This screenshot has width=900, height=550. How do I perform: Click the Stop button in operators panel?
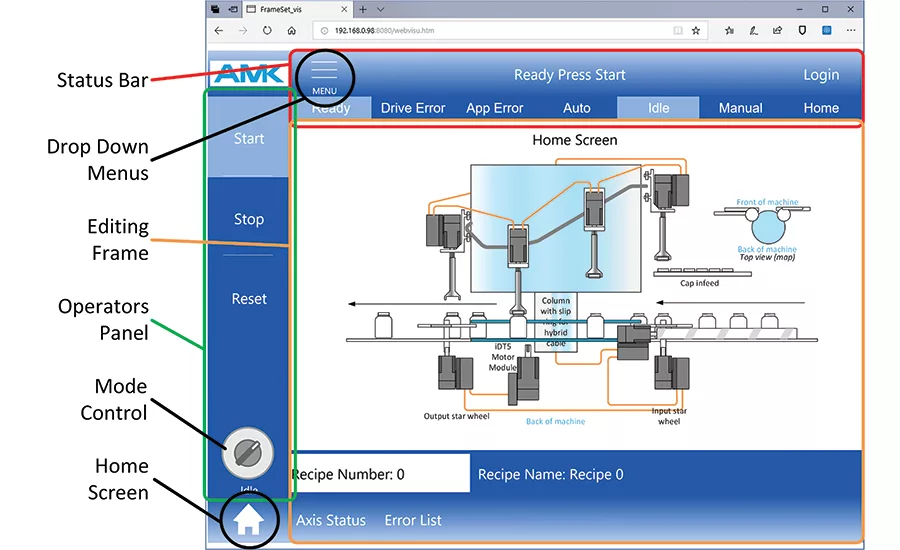[x=249, y=219]
